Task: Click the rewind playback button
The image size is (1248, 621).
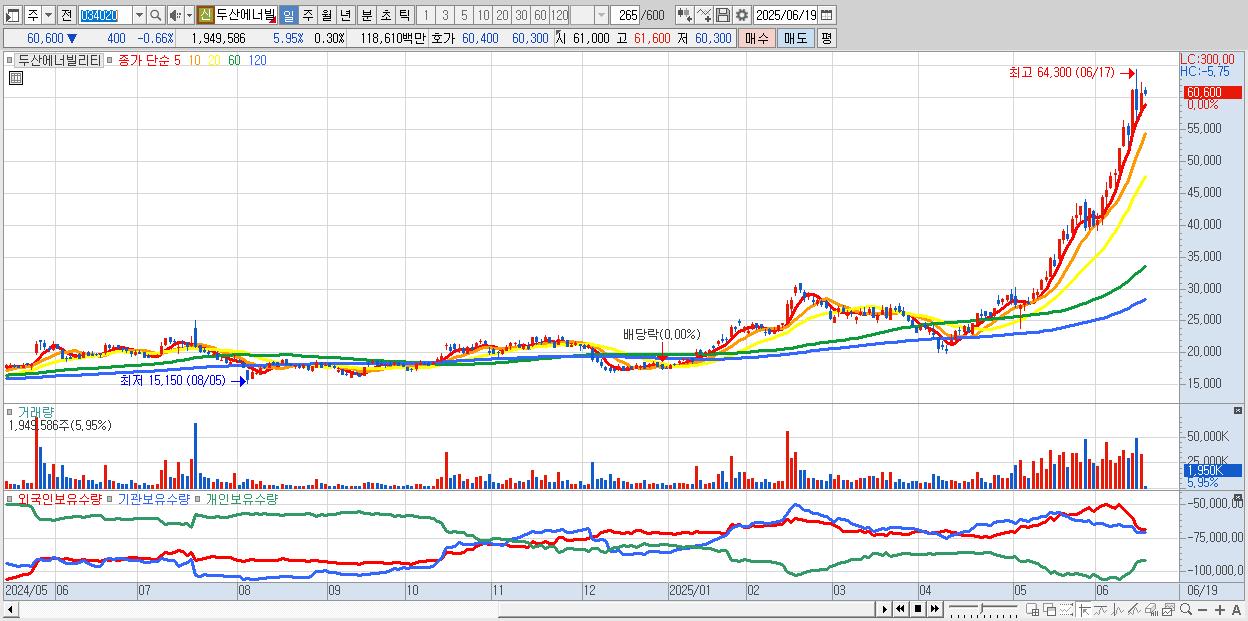Action: click(x=900, y=609)
